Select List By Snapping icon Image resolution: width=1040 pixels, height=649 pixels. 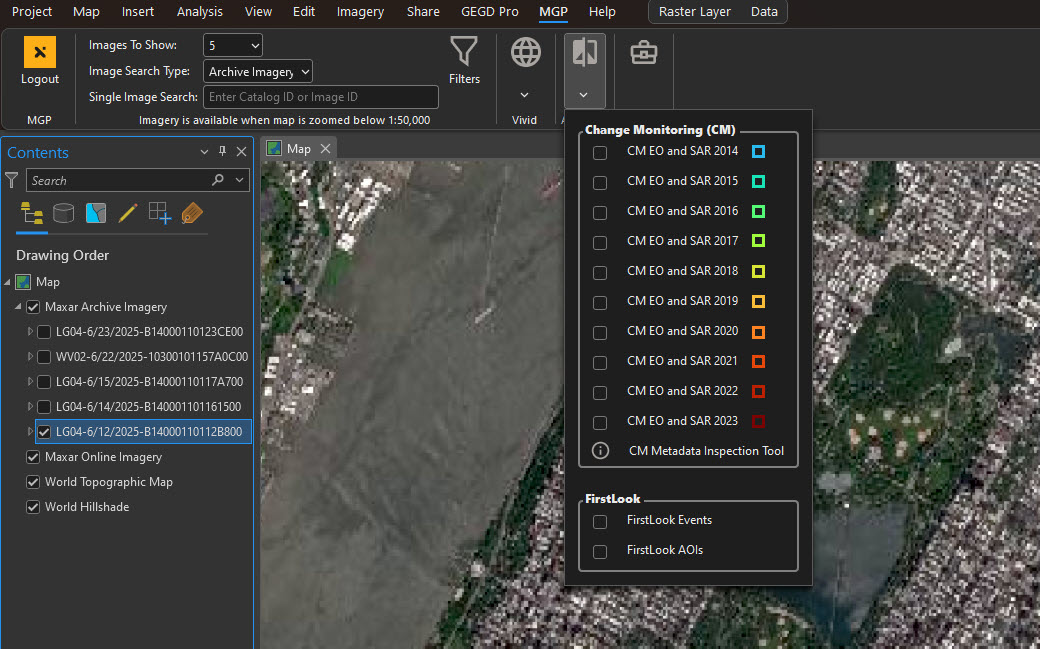click(x=159, y=213)
